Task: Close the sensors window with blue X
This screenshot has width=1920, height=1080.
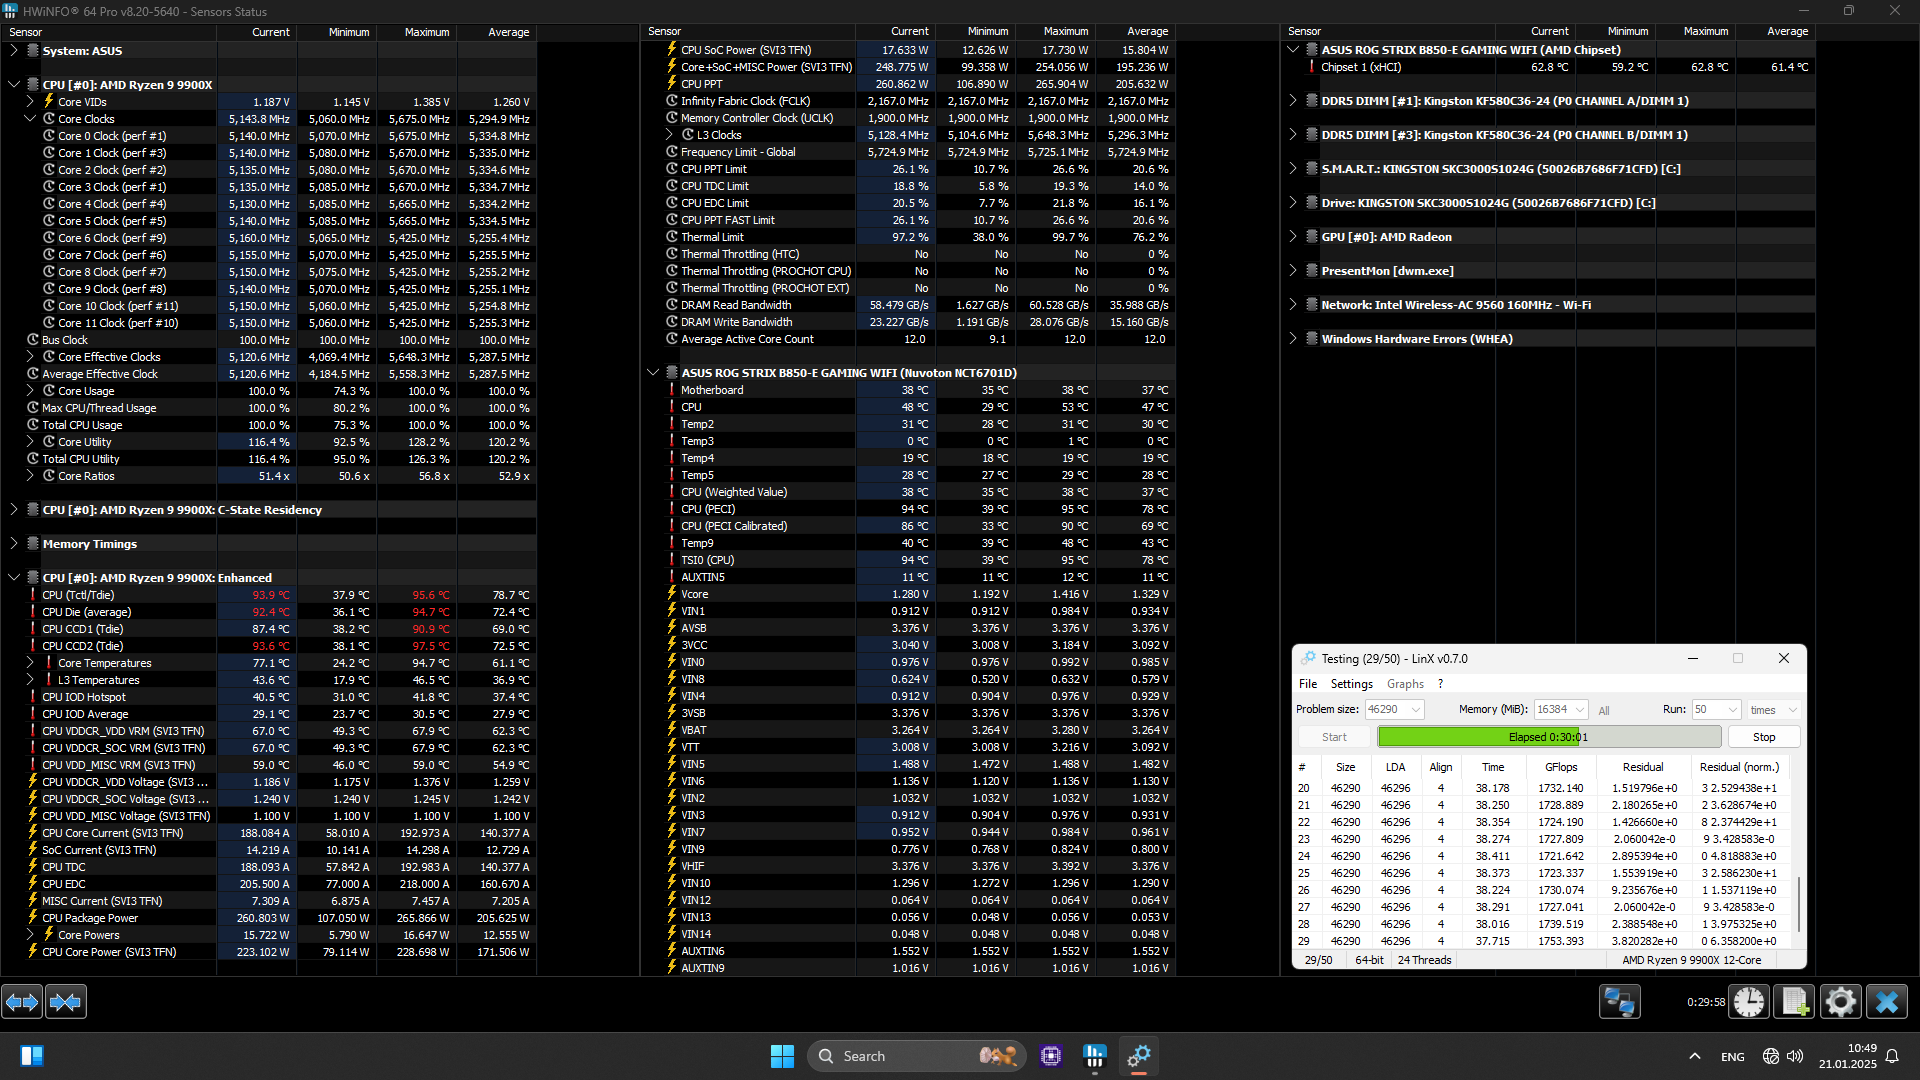Action: click(x=1887, y=1002)
